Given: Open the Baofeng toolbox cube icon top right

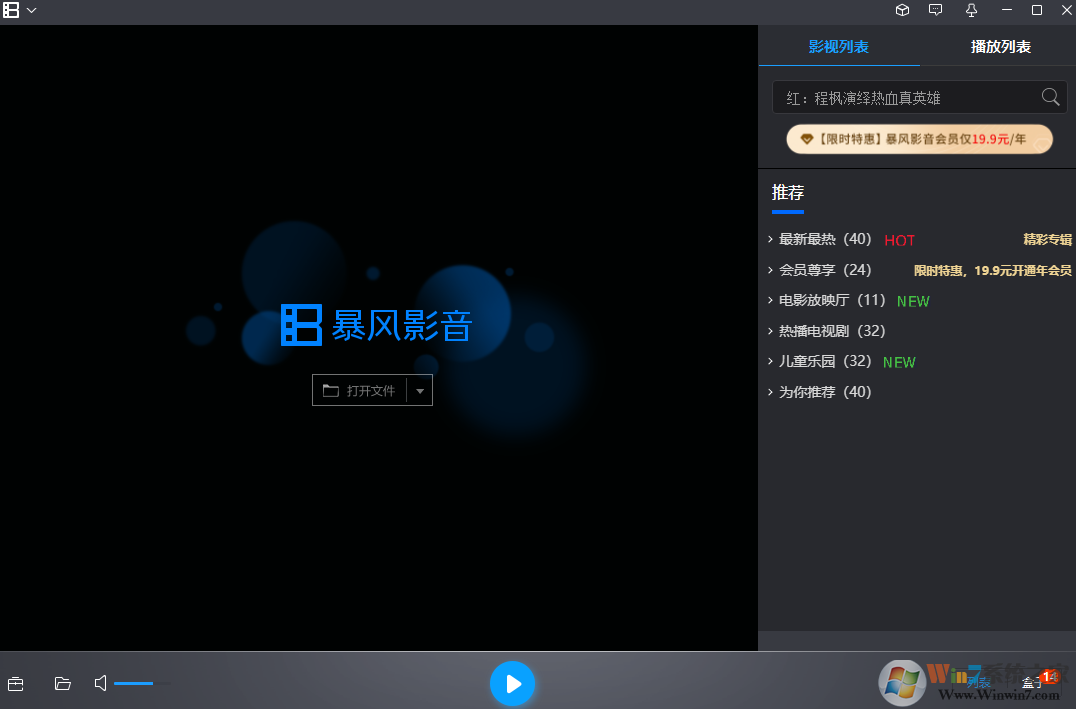Looking at the screenshot, I should point(902,10).
